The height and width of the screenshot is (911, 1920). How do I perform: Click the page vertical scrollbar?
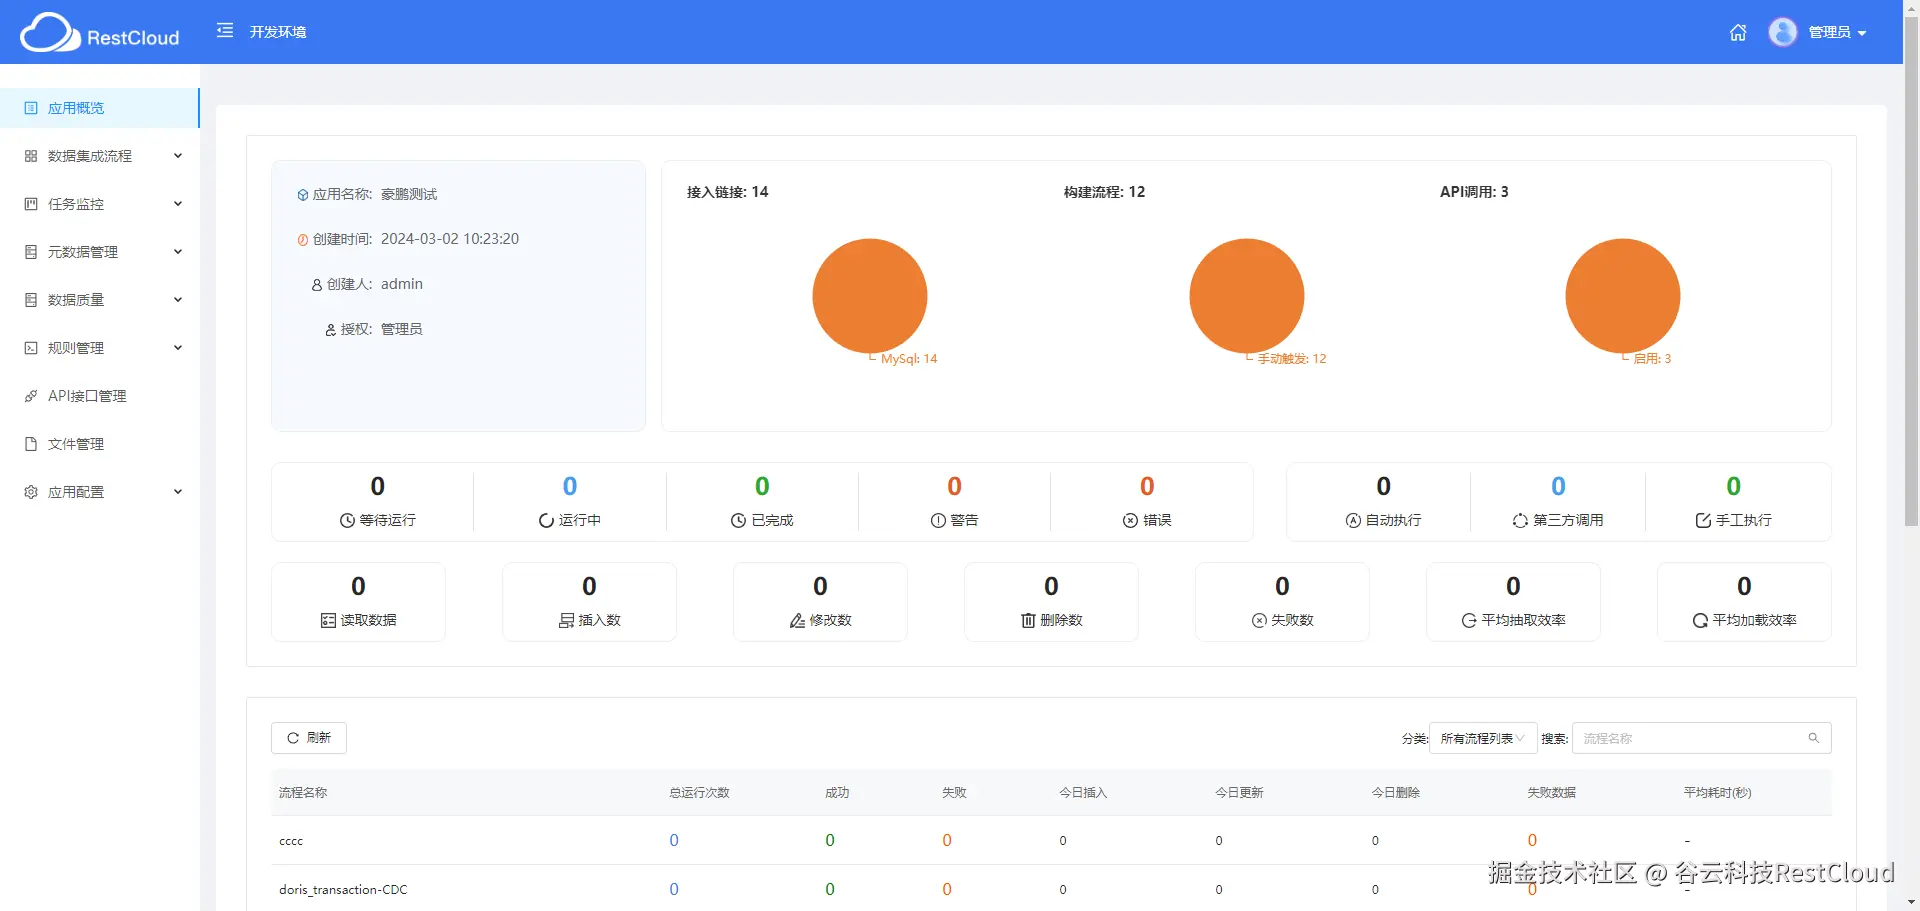[x=1911, y=272]
